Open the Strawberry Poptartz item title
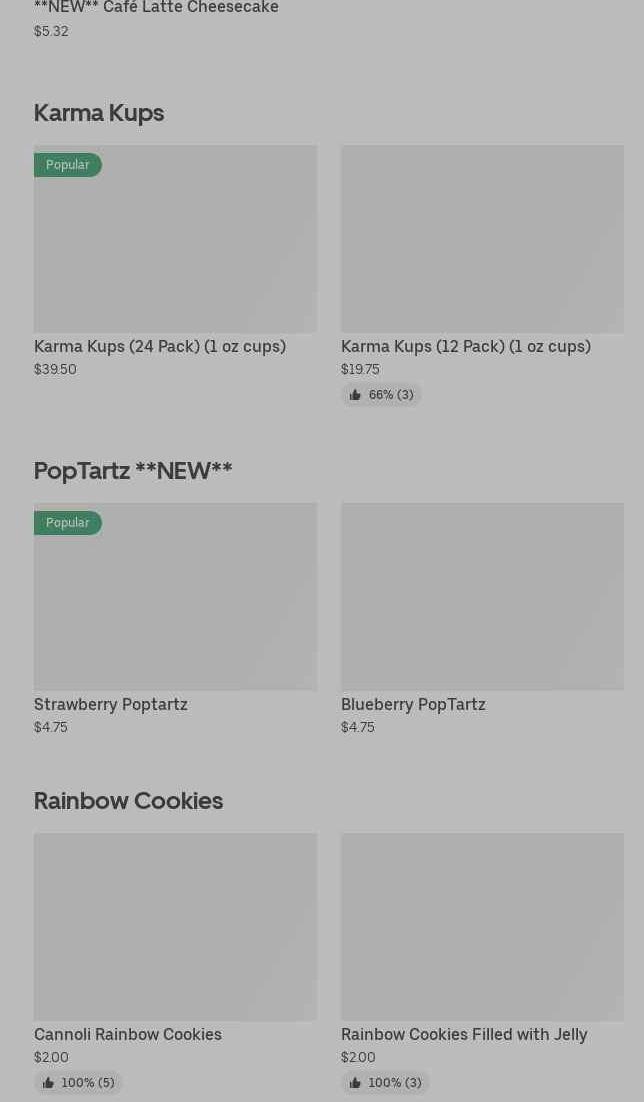Image resolution: width=644 pixels, height=1102 pixels. coord(111,704)
